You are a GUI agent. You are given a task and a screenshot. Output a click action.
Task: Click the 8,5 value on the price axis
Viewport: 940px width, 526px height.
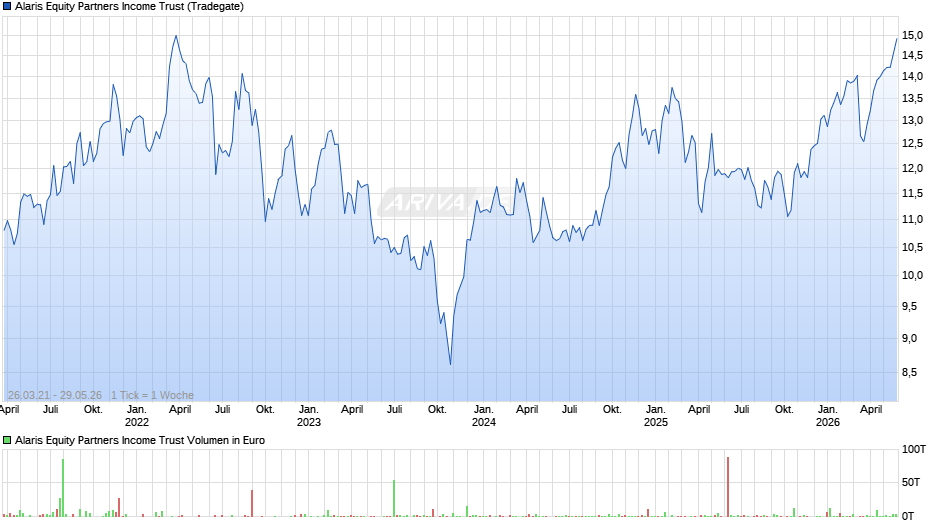pos(909,372)
